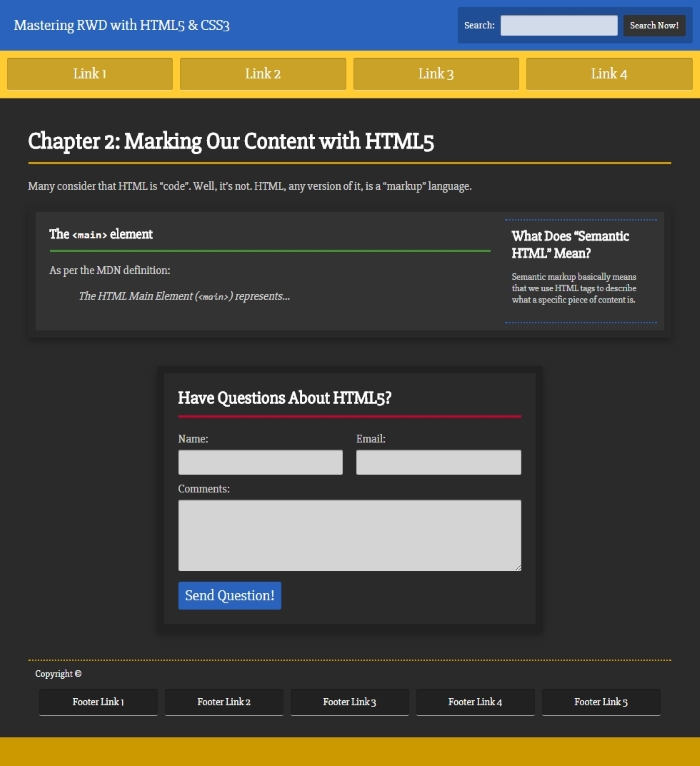The height and width of the screenshot is (766, 700).
Task: Click the Copyright © text
Action: [x=58, y=674]
